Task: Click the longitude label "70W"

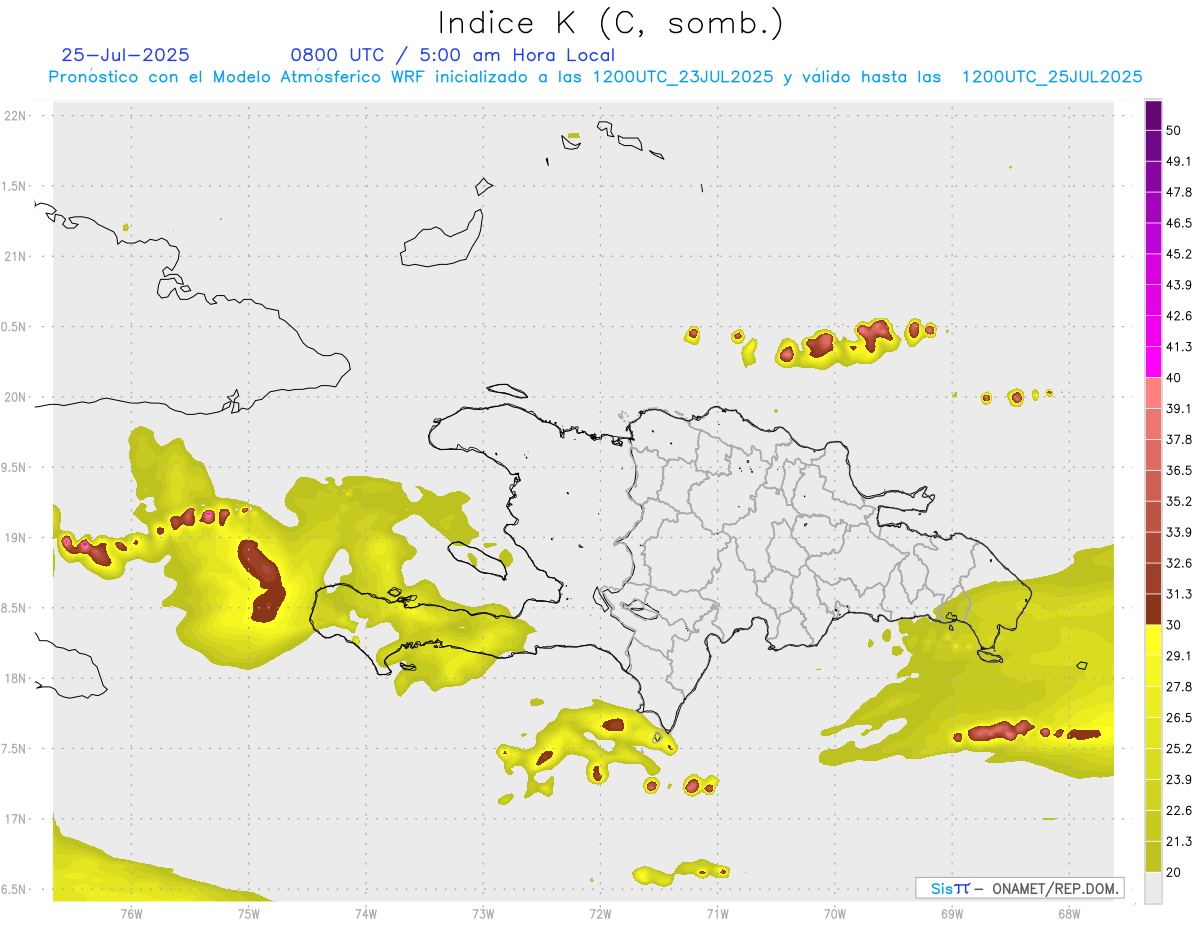Action: tap(835, 914)
